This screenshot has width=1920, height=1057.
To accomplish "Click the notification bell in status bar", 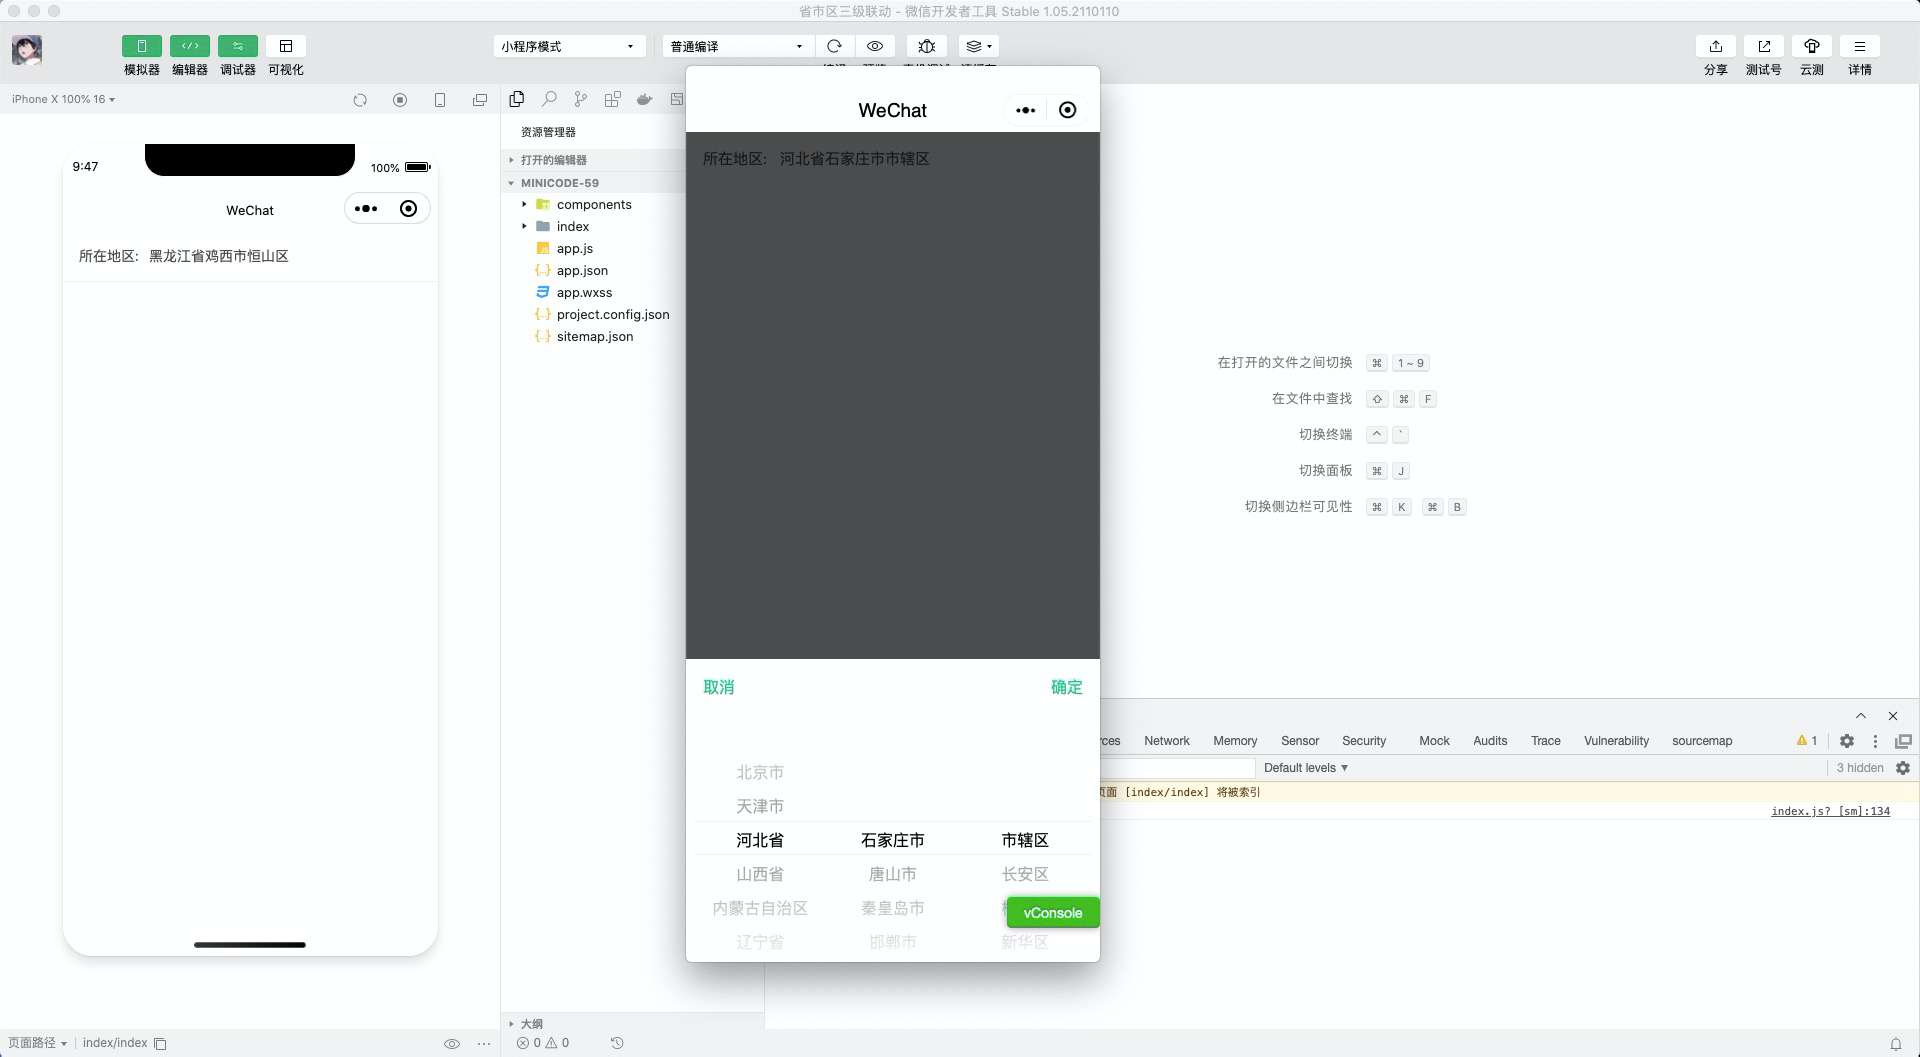I will coord(1895,1043).
